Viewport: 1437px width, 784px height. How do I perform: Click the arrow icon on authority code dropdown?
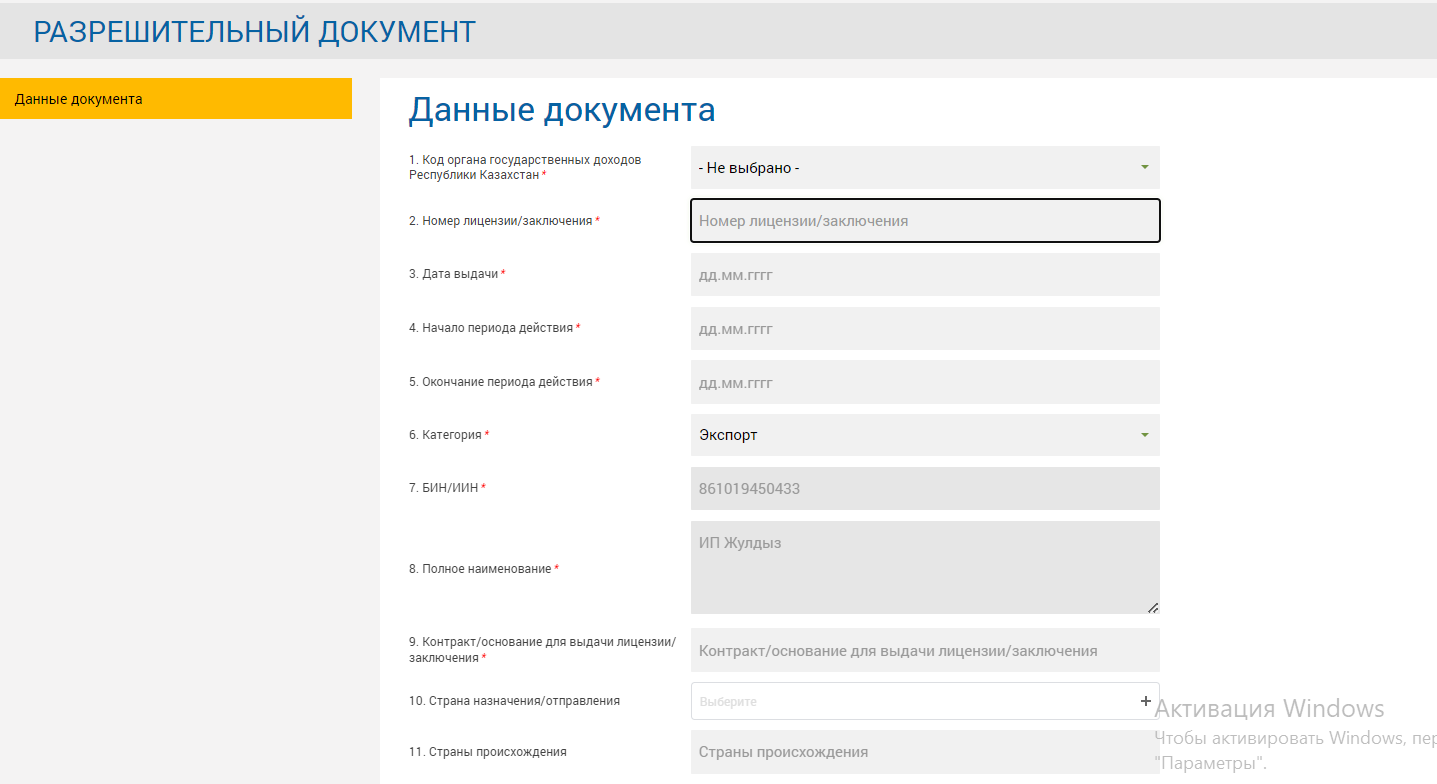click(x=1144, y=167)
